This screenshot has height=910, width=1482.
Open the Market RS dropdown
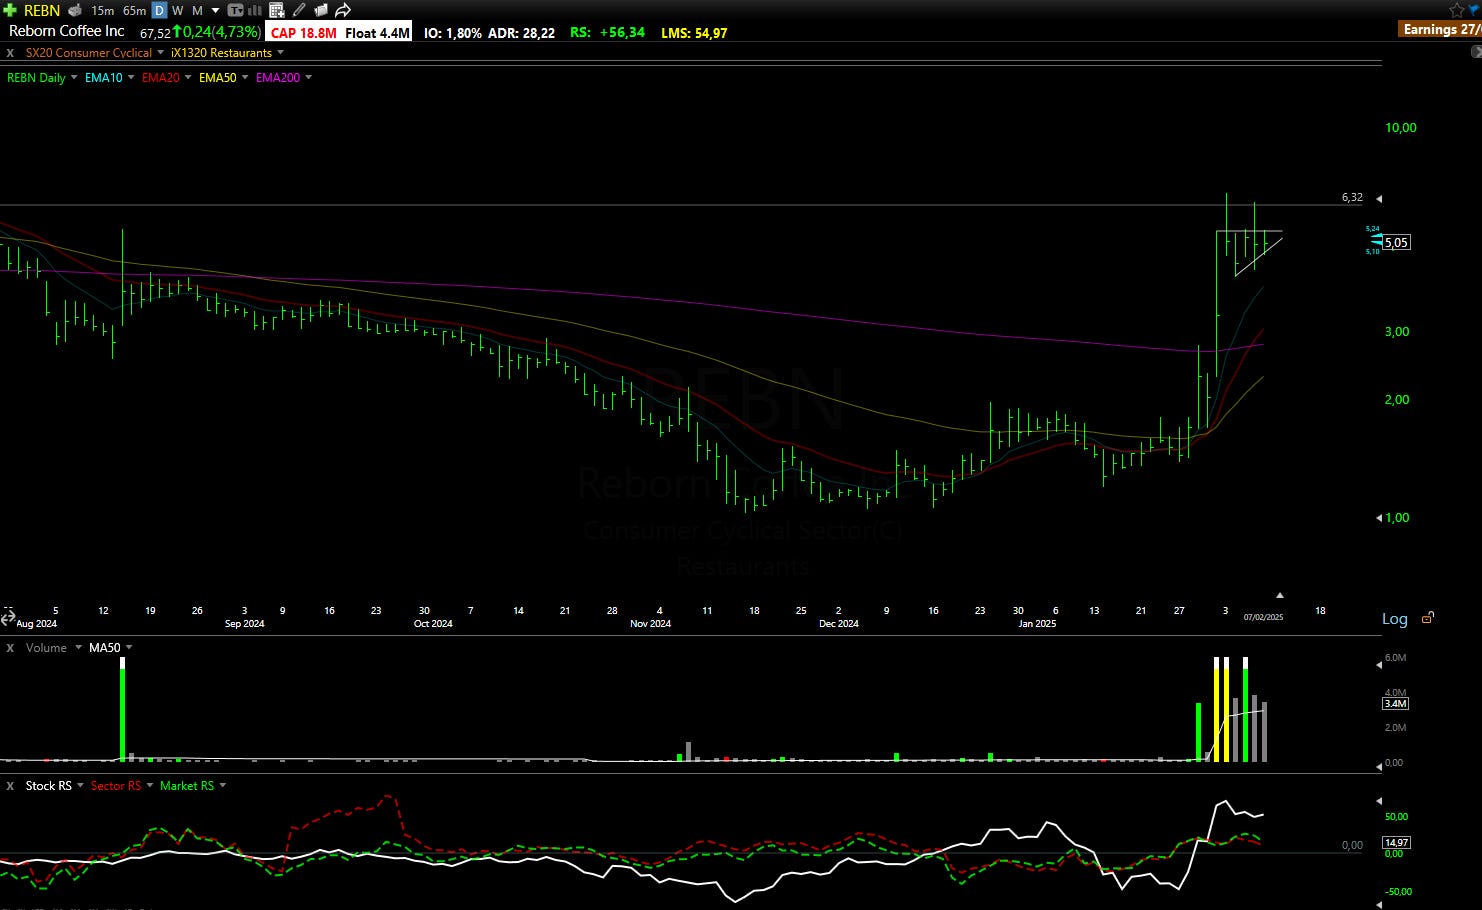222,786
